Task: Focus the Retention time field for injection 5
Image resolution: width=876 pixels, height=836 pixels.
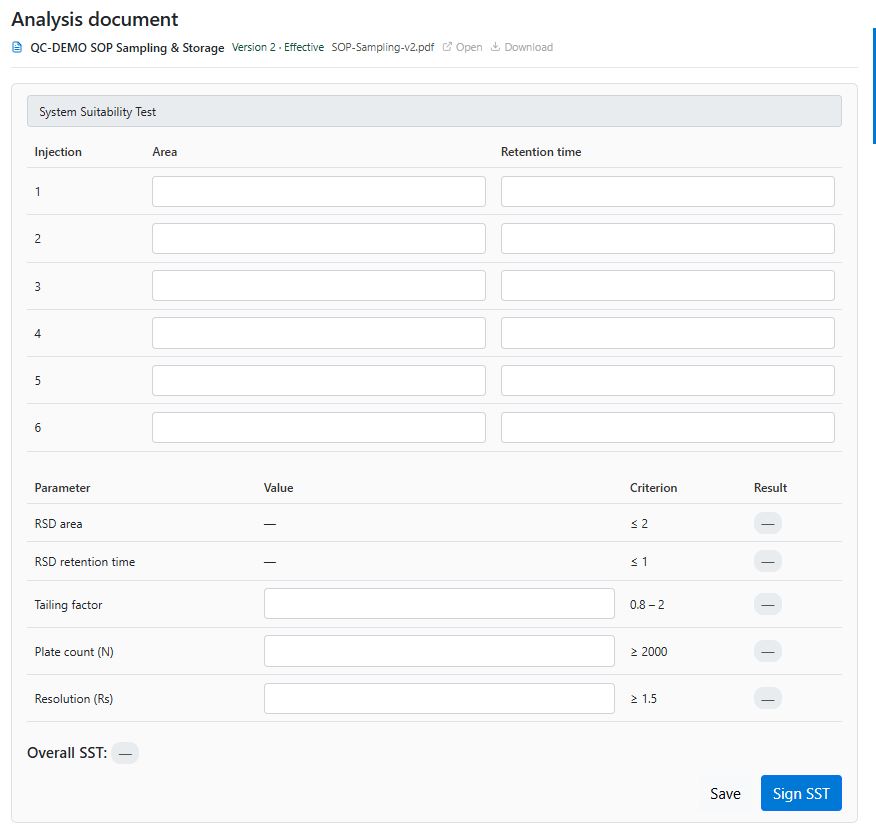Action: point(668,381)
